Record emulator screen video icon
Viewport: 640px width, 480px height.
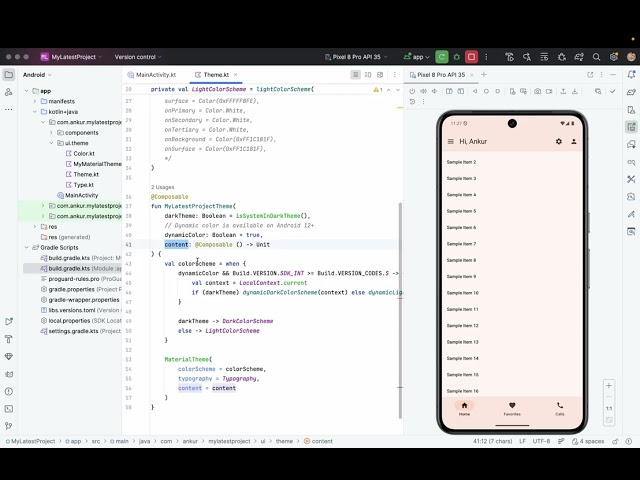[549, 91]
